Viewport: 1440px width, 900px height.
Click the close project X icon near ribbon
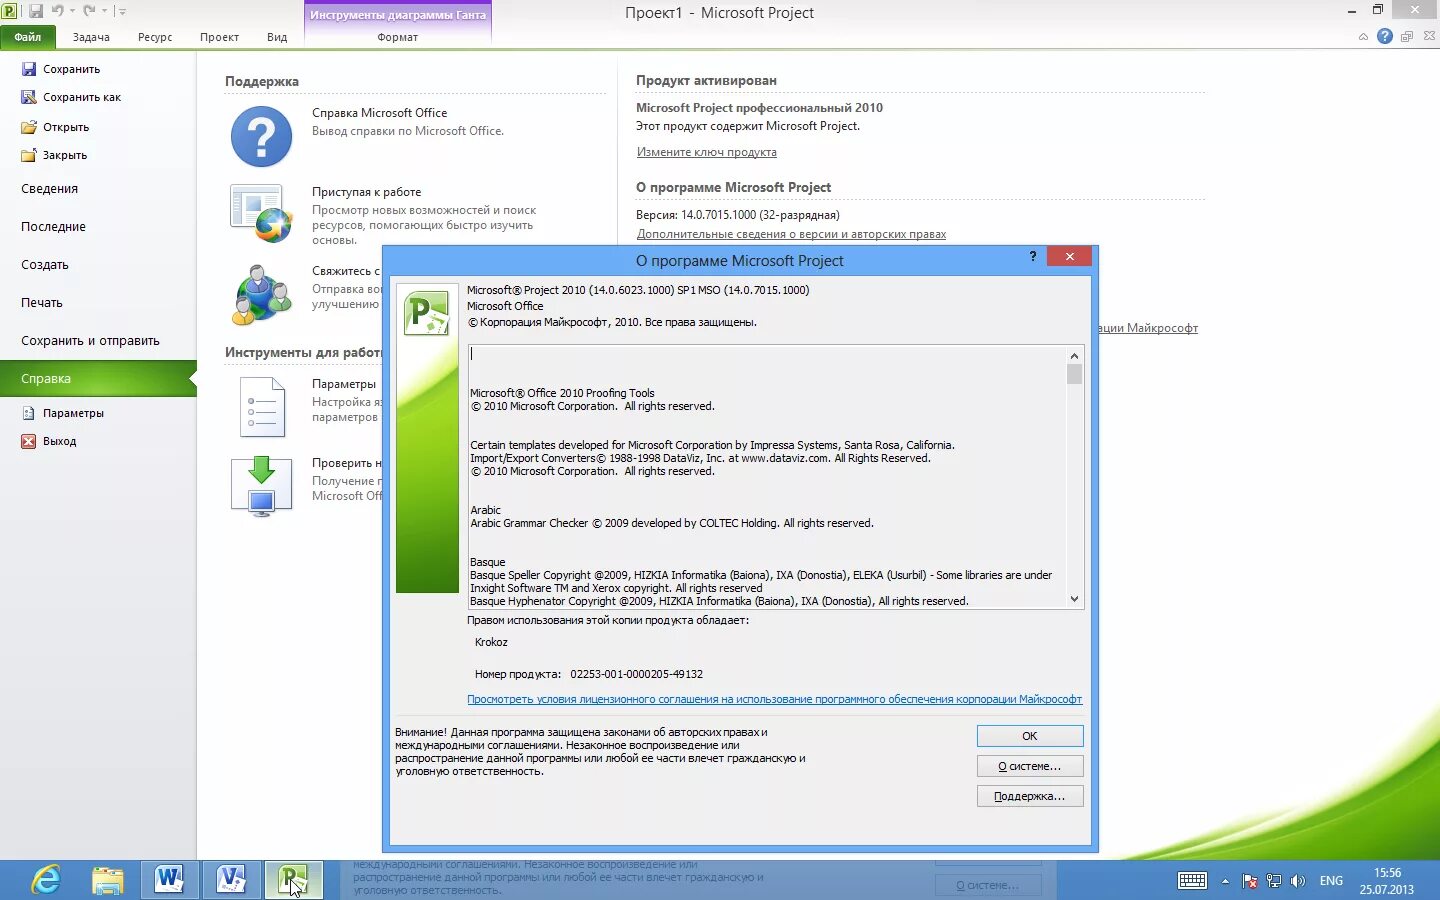[1428, 37]
